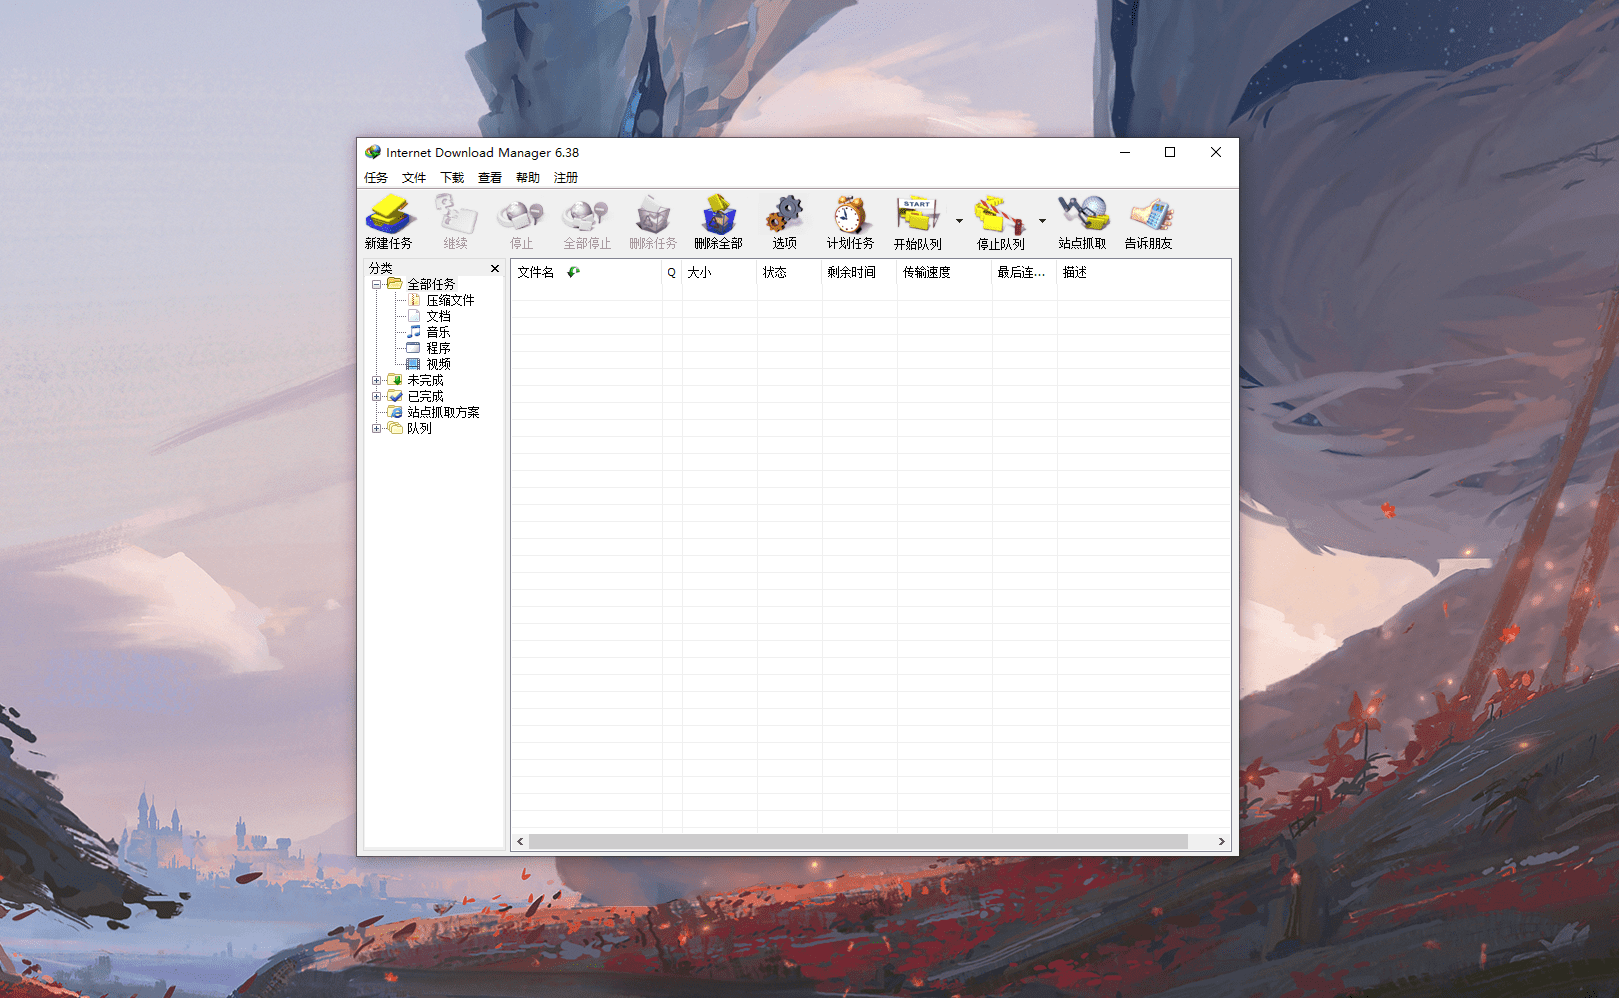Select 音乐 category in tree
This screenshot has height=998, width=1619.
pyautogui.click(x=438, y=332)
